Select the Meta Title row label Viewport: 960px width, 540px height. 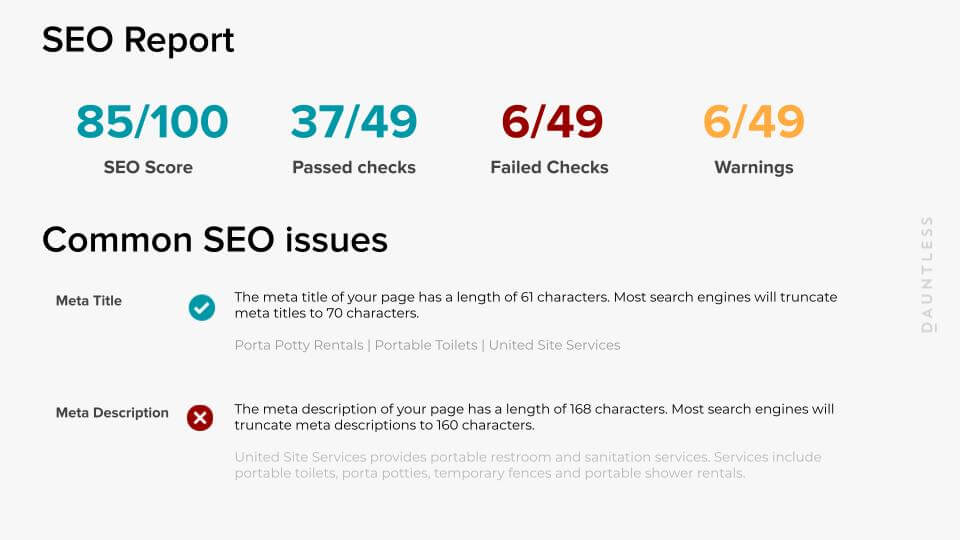89,300
